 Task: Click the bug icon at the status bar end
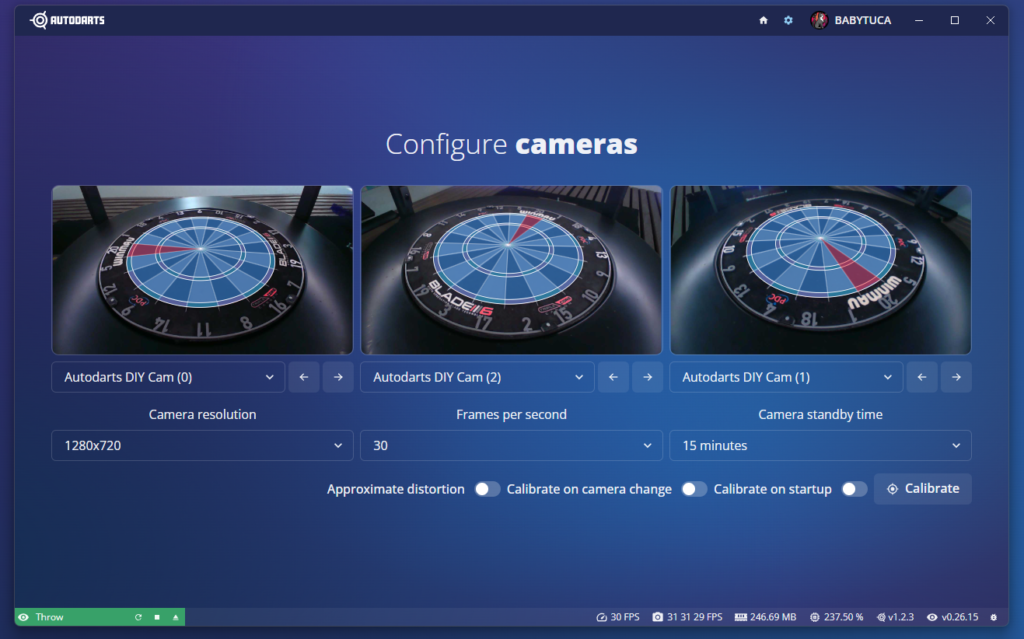[x=993, y=618]
